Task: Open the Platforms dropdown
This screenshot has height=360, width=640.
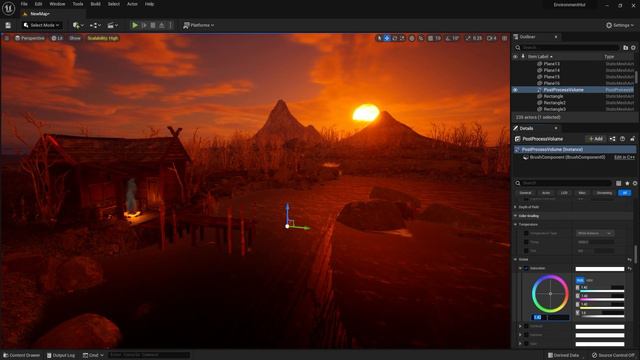Action: click(x=199, y=25)
